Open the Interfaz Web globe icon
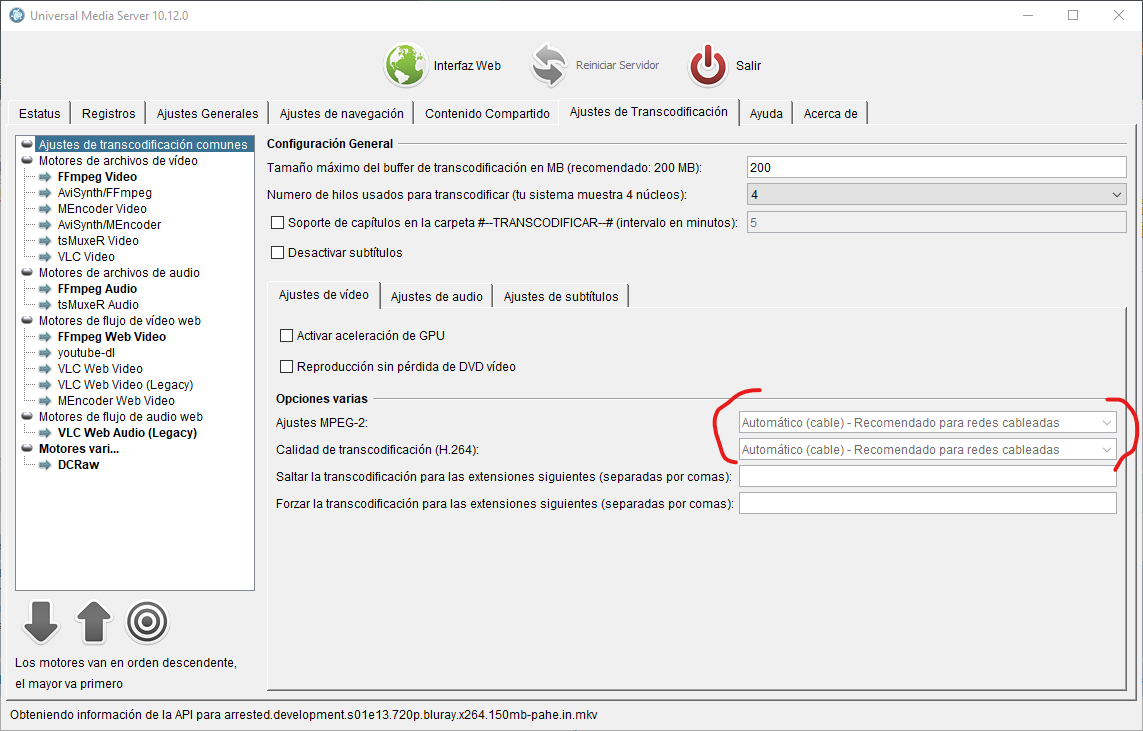The height and width of the screenshot is (731, 1143). [x=405, y=65]
